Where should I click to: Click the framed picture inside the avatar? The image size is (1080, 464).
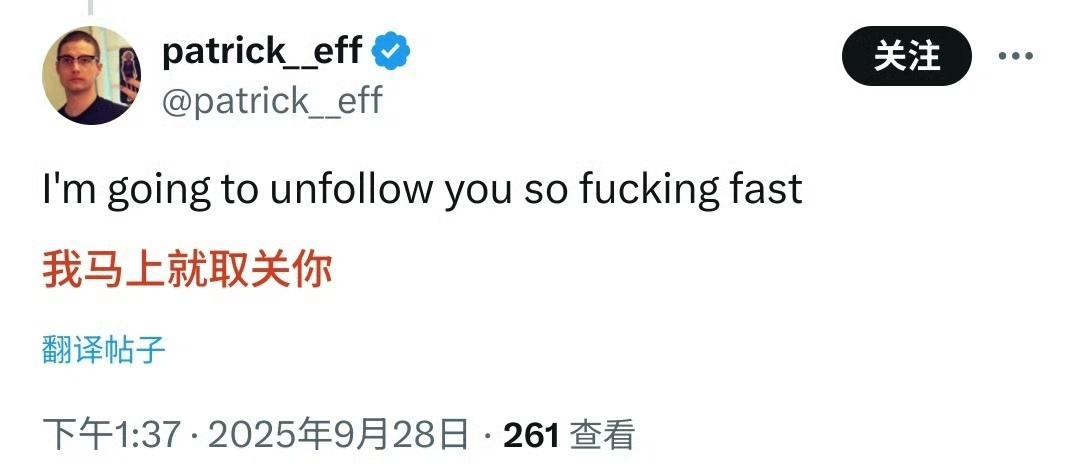[x=129, y=76]
